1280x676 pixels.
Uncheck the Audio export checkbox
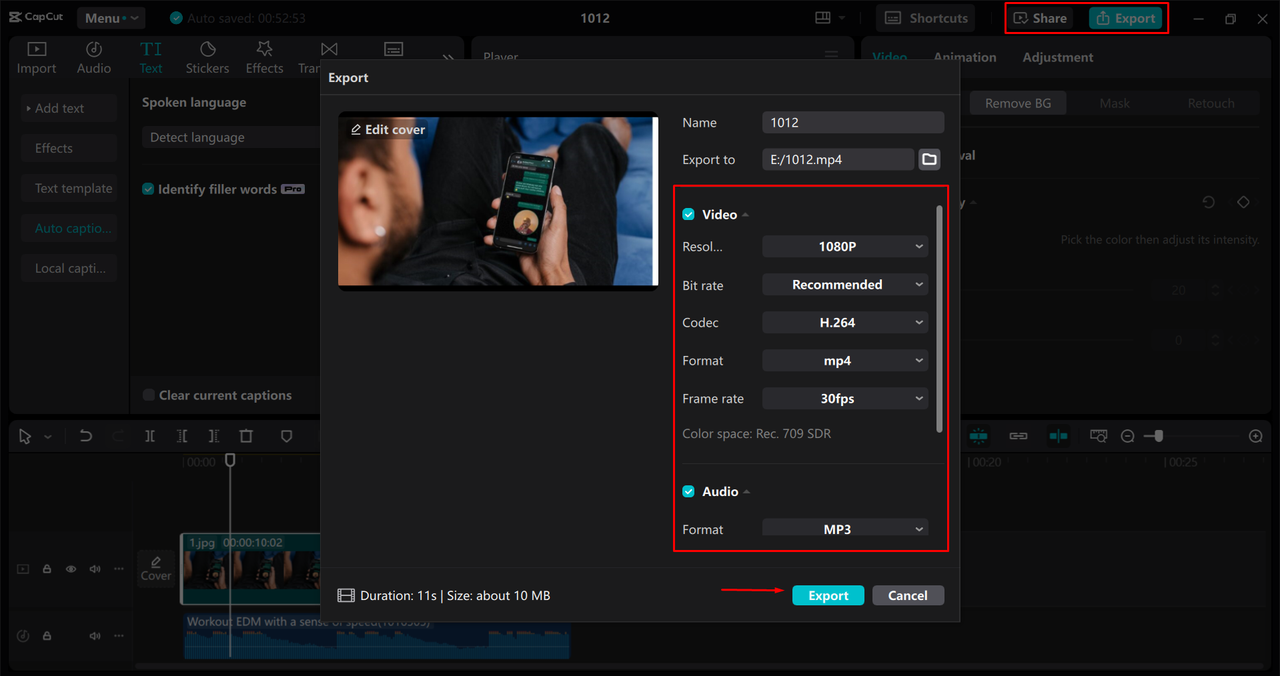[688, 491]
